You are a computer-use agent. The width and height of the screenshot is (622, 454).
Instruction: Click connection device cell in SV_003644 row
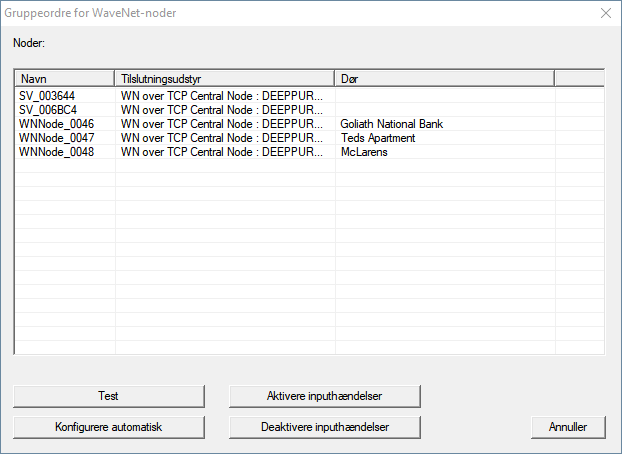point(222,96)
